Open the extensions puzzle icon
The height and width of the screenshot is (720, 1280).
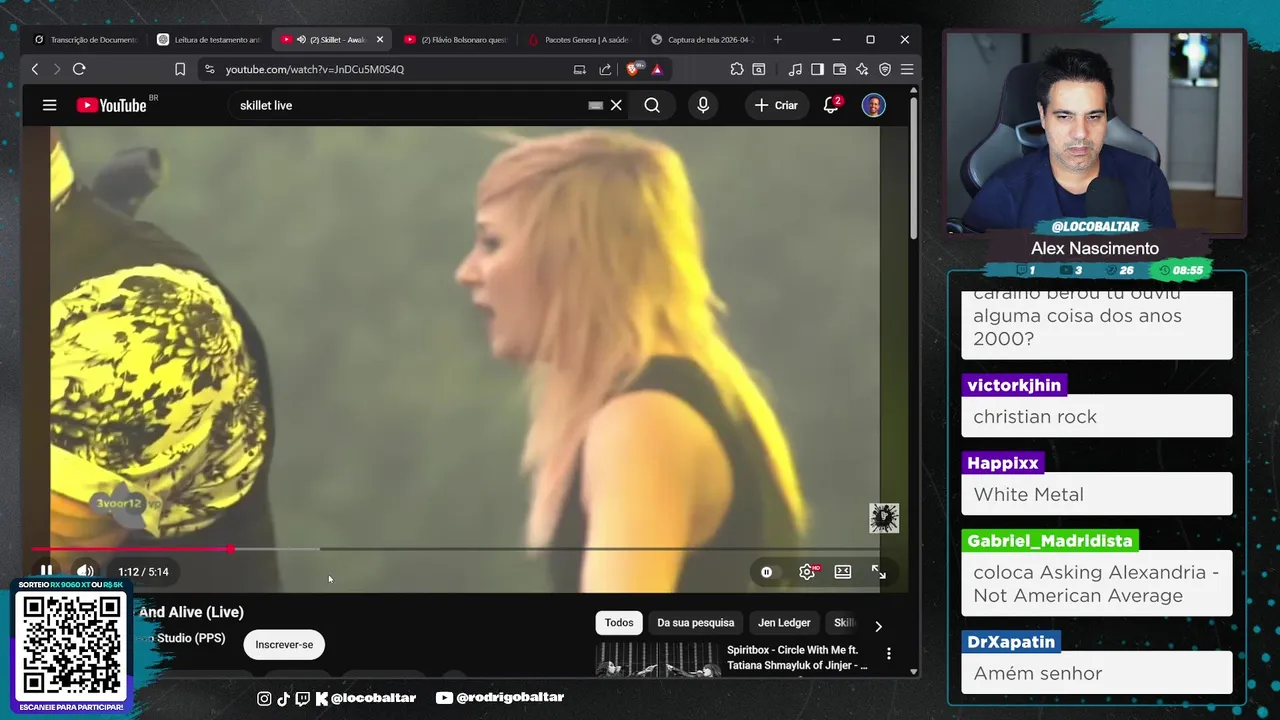point(737,69)
